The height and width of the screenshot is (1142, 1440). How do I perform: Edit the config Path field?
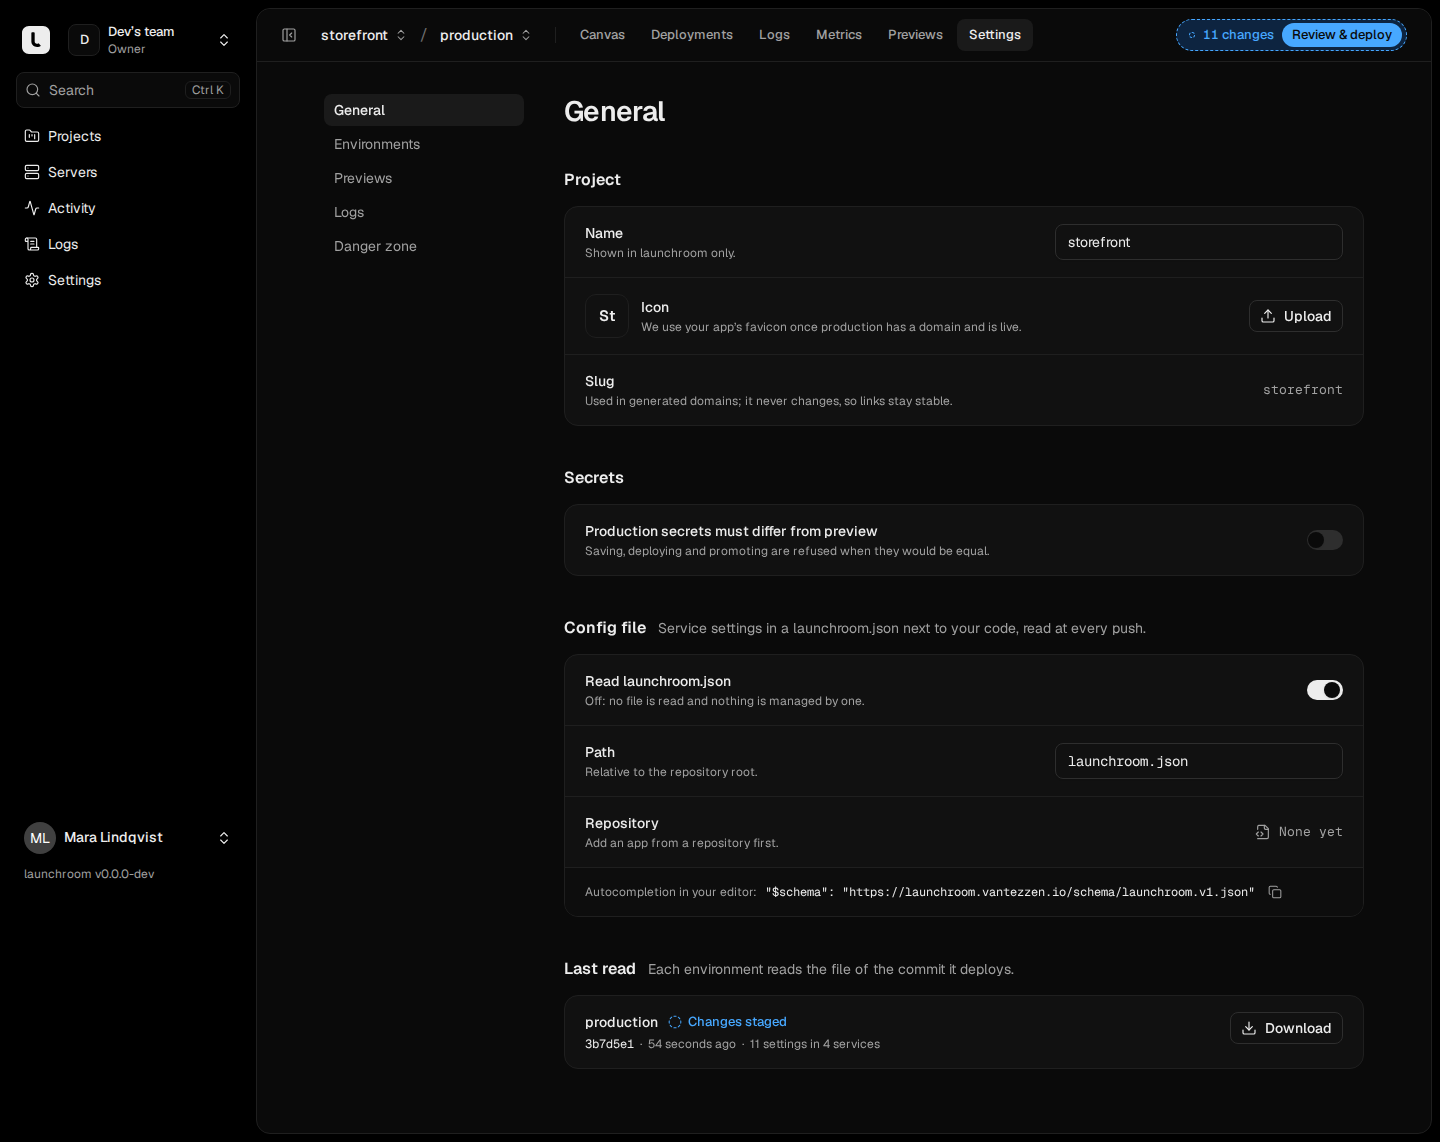[x=1199, y=761]
